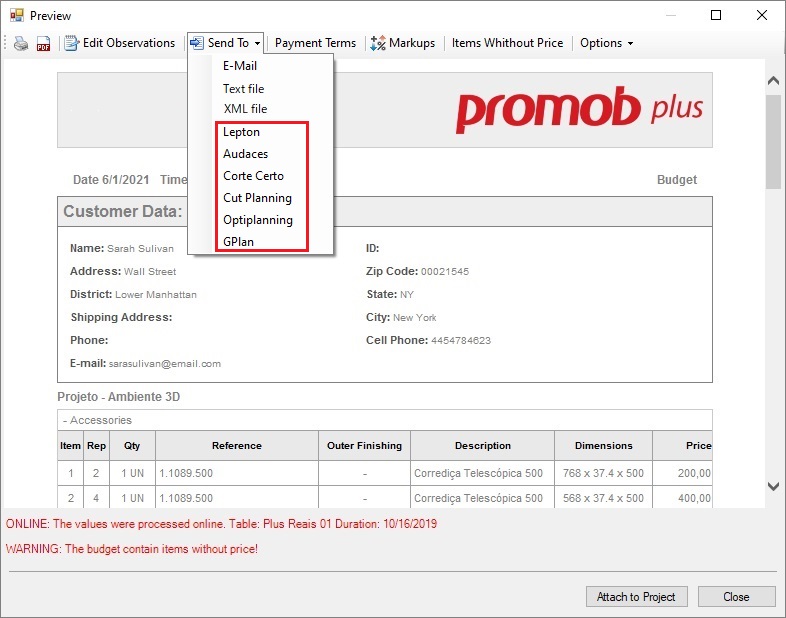Image resolution: width=786 pixels, height=618 pixels.
Task: Click the promob plus logo
Action: coord(579,109)
